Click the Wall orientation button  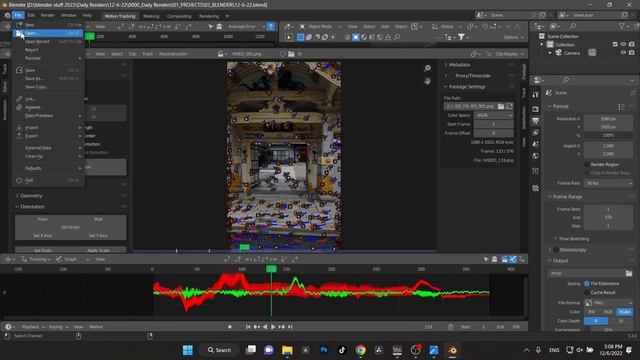pyautogui.click(x=98, y=219)
